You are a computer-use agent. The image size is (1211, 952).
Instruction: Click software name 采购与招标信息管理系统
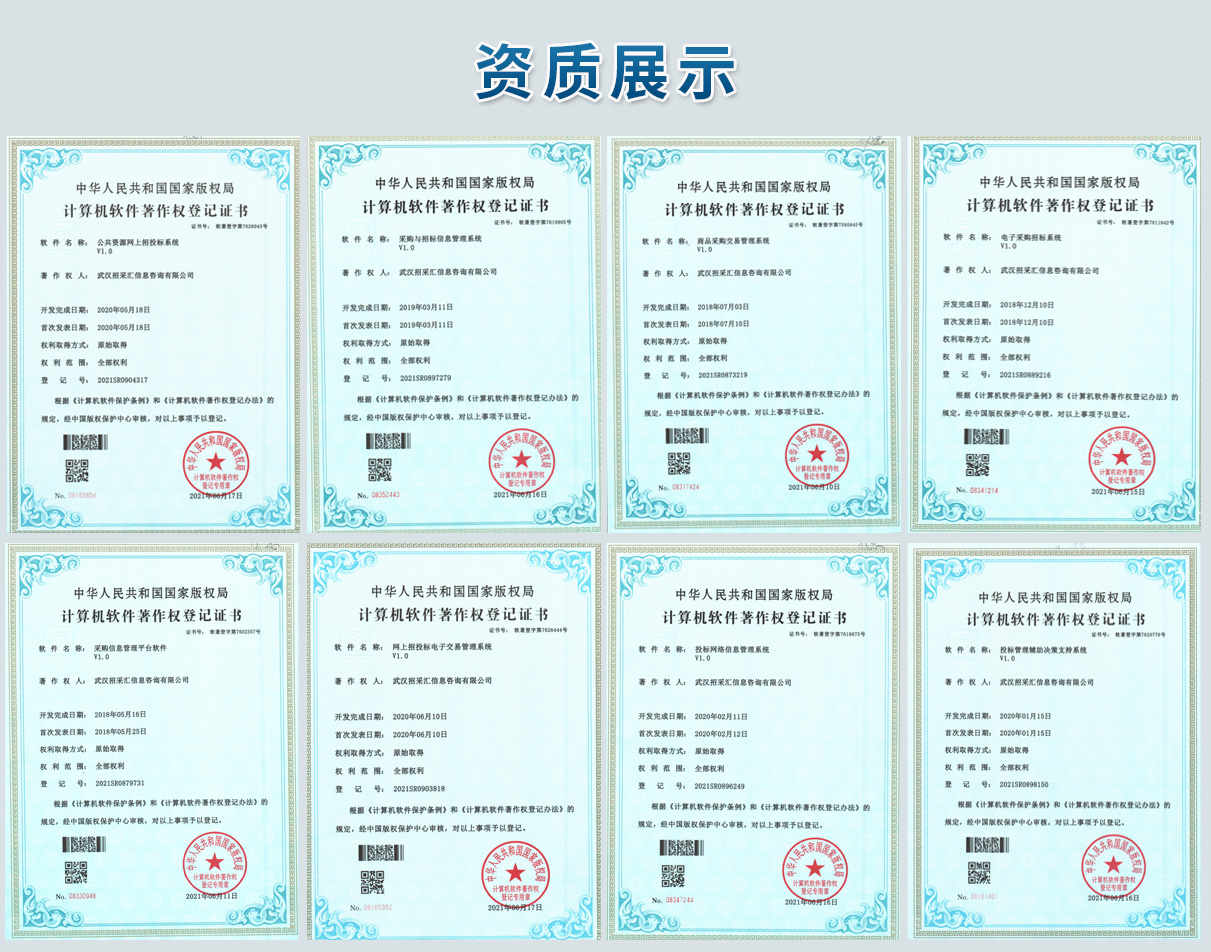[x=440, y=240]
